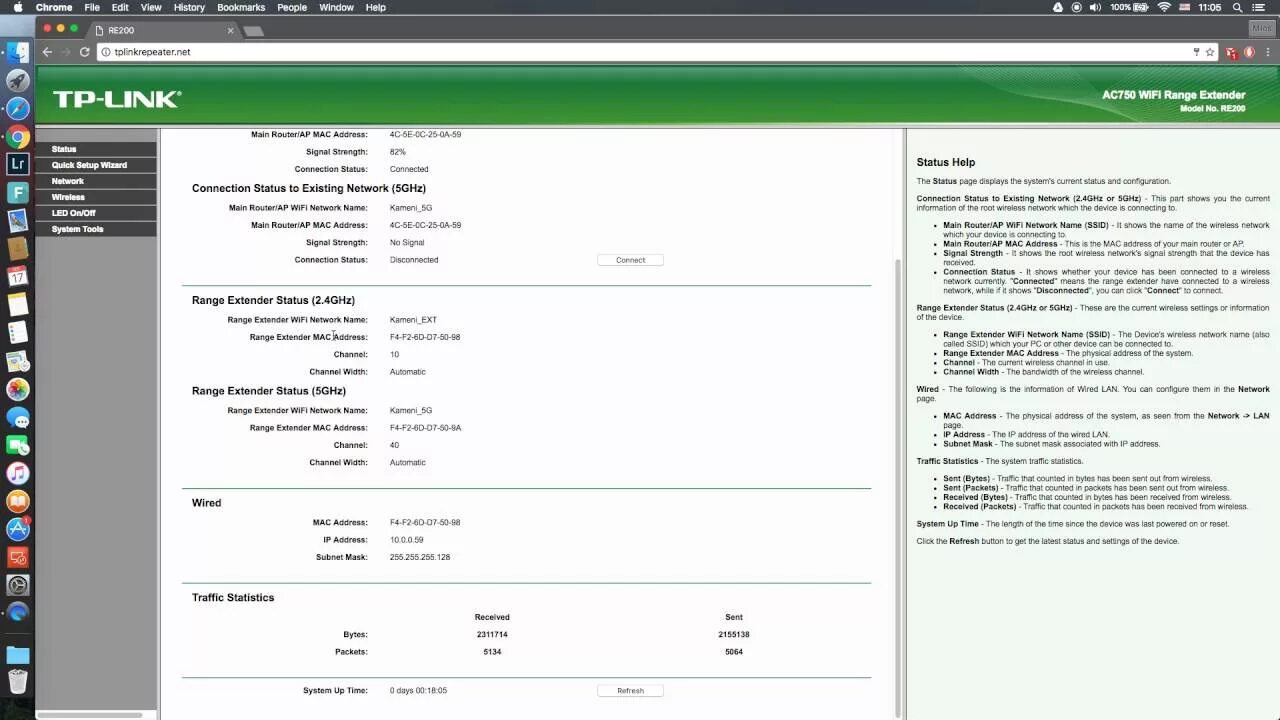Click the Status Help heading

[x=946, y=162]
